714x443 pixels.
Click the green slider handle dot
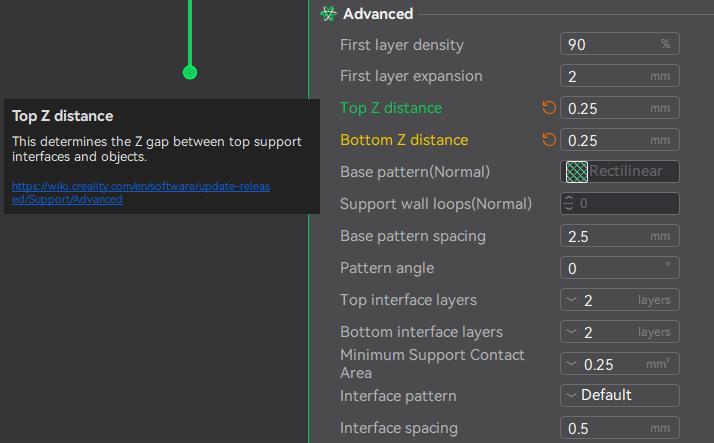(x=190, y=72)
